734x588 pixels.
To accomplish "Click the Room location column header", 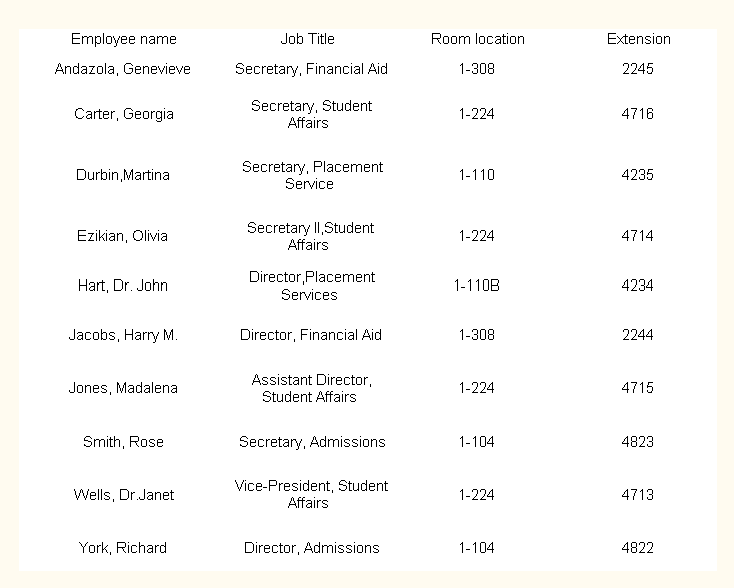I will 477,39.
